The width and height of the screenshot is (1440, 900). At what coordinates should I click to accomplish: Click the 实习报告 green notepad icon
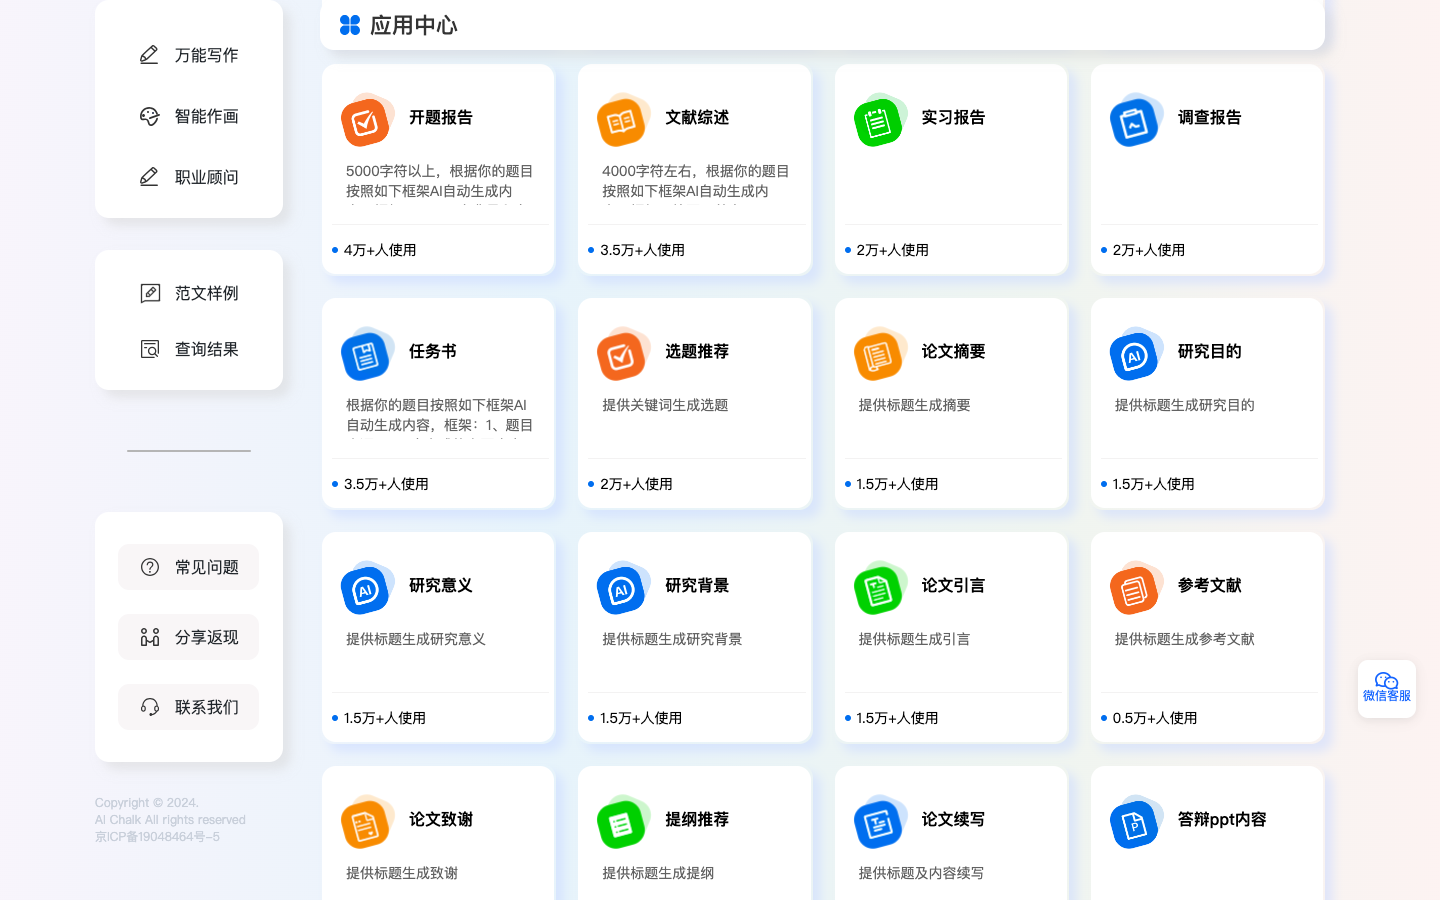[x=880, y=121]
